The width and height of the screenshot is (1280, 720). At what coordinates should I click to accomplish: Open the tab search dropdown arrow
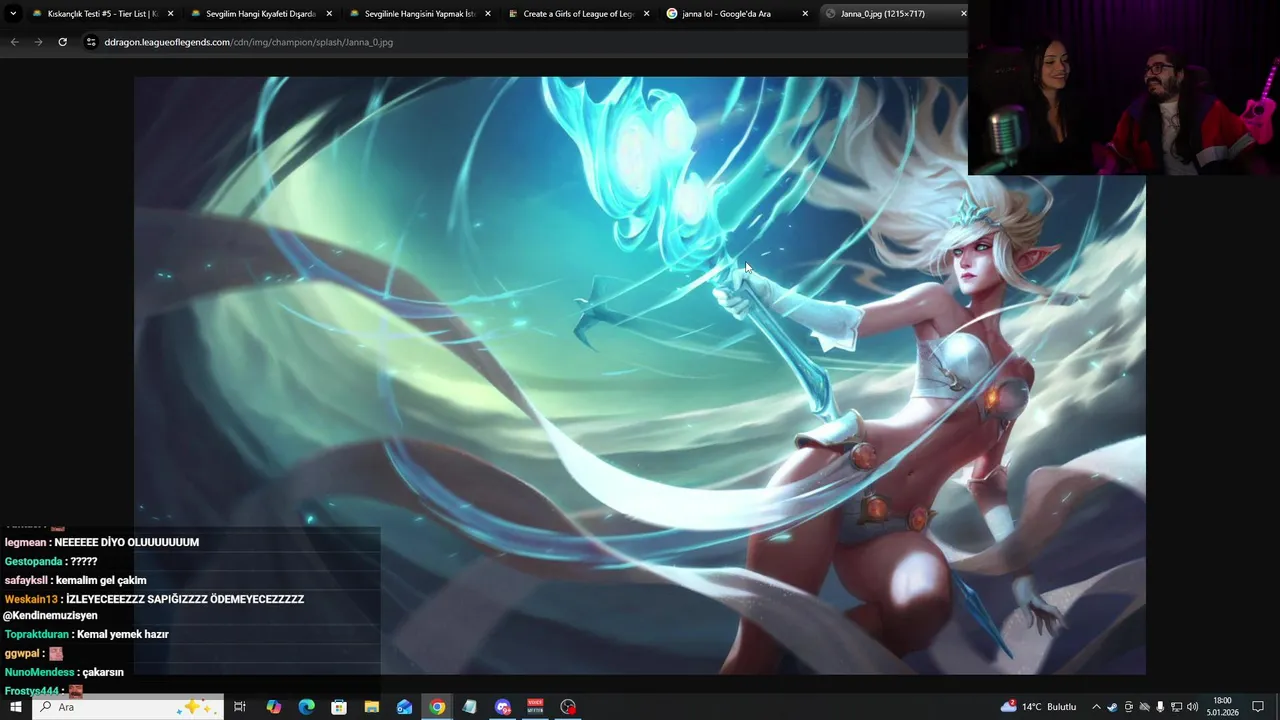click(13, 14)
